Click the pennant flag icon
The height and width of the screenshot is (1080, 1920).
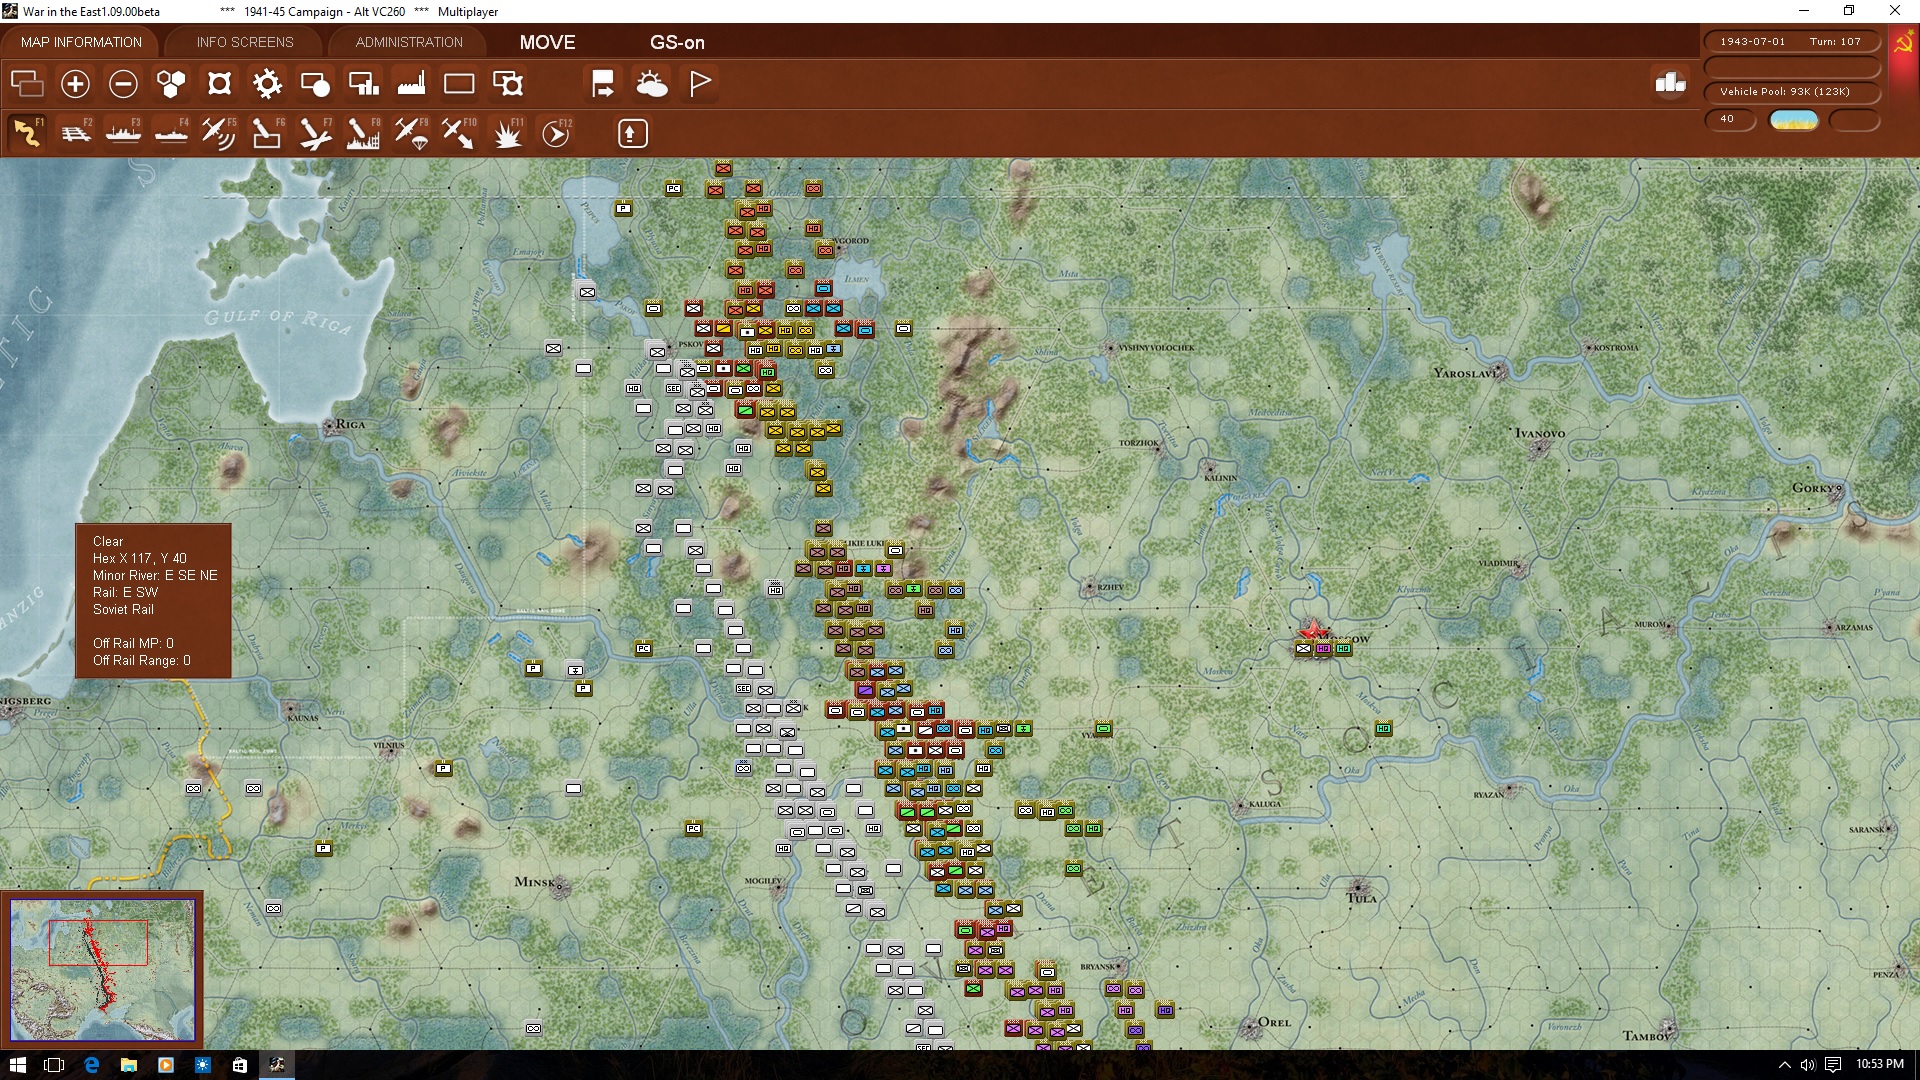tap(700, 84)
